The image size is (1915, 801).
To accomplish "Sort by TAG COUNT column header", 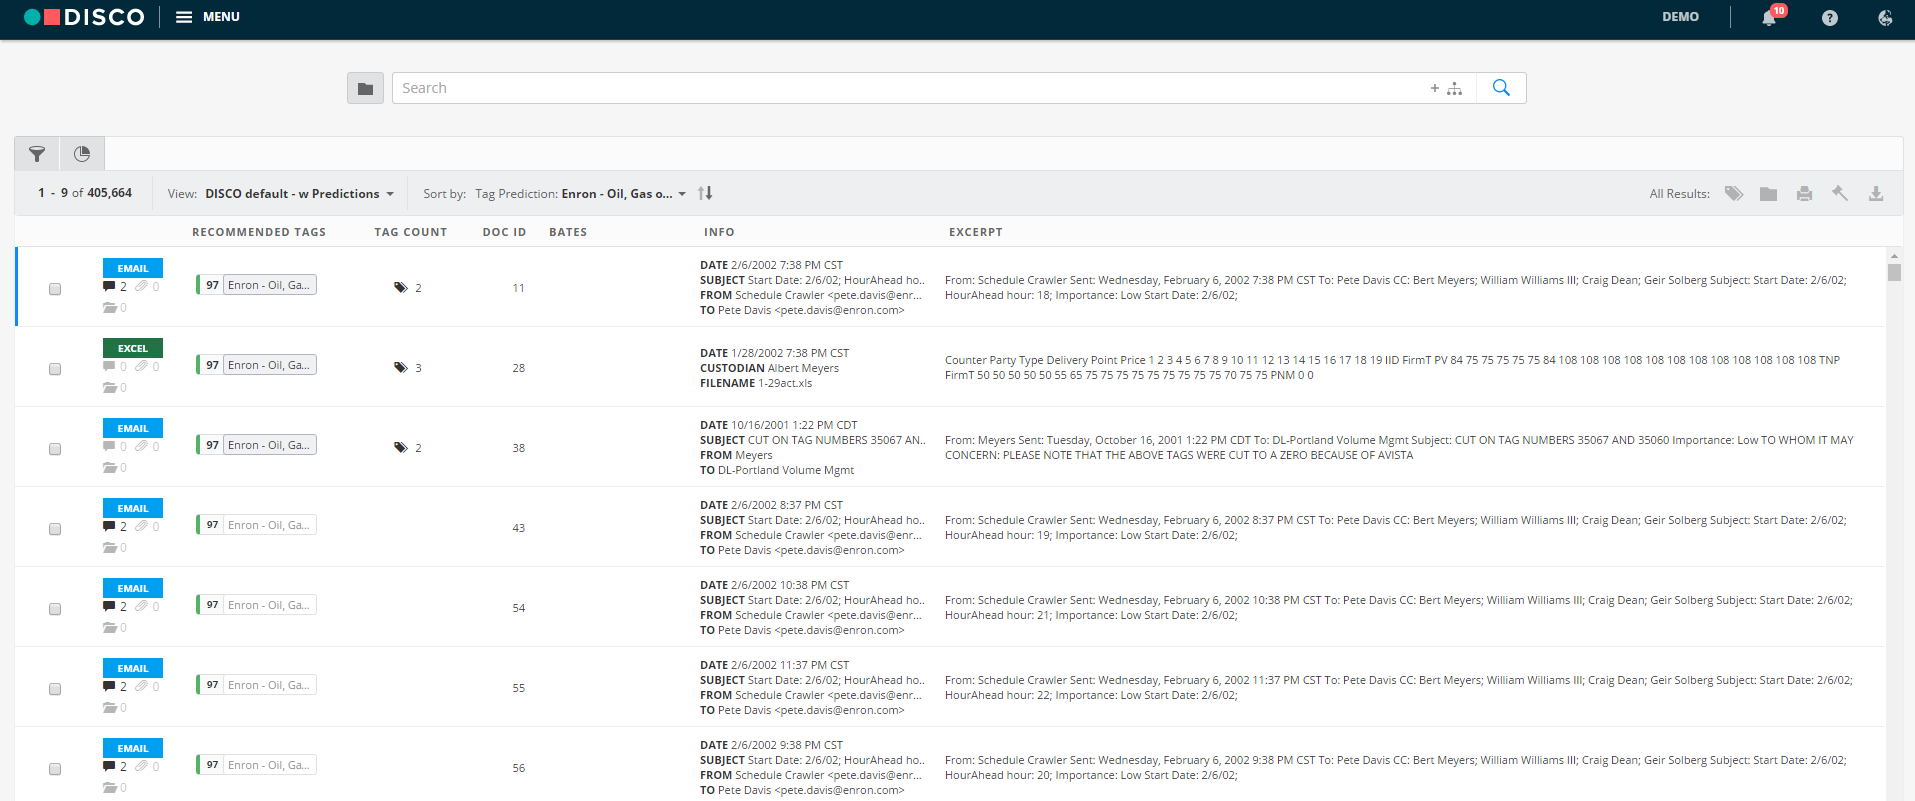I will click(411, 232).
